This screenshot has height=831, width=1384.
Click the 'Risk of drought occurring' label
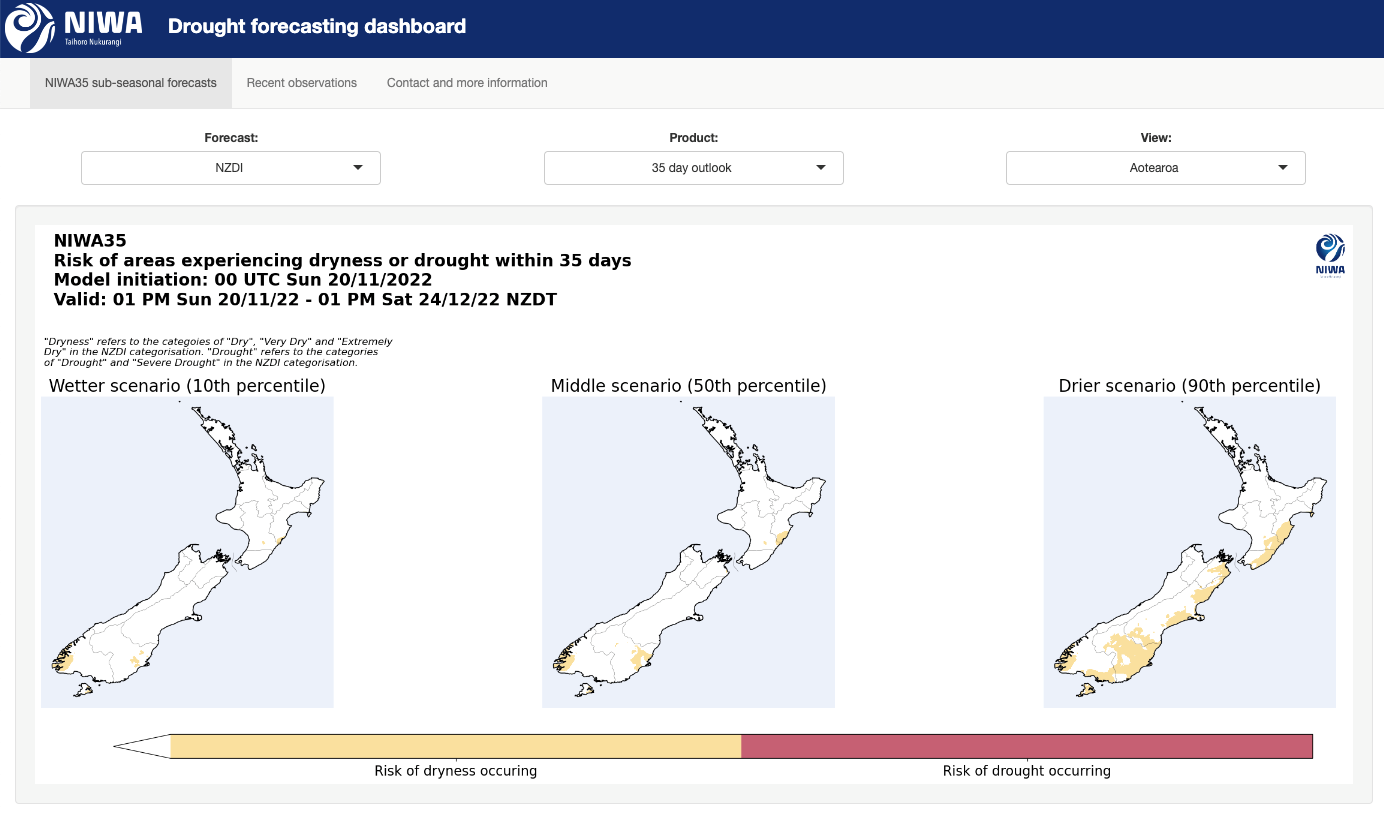(x=1027, y=771)
